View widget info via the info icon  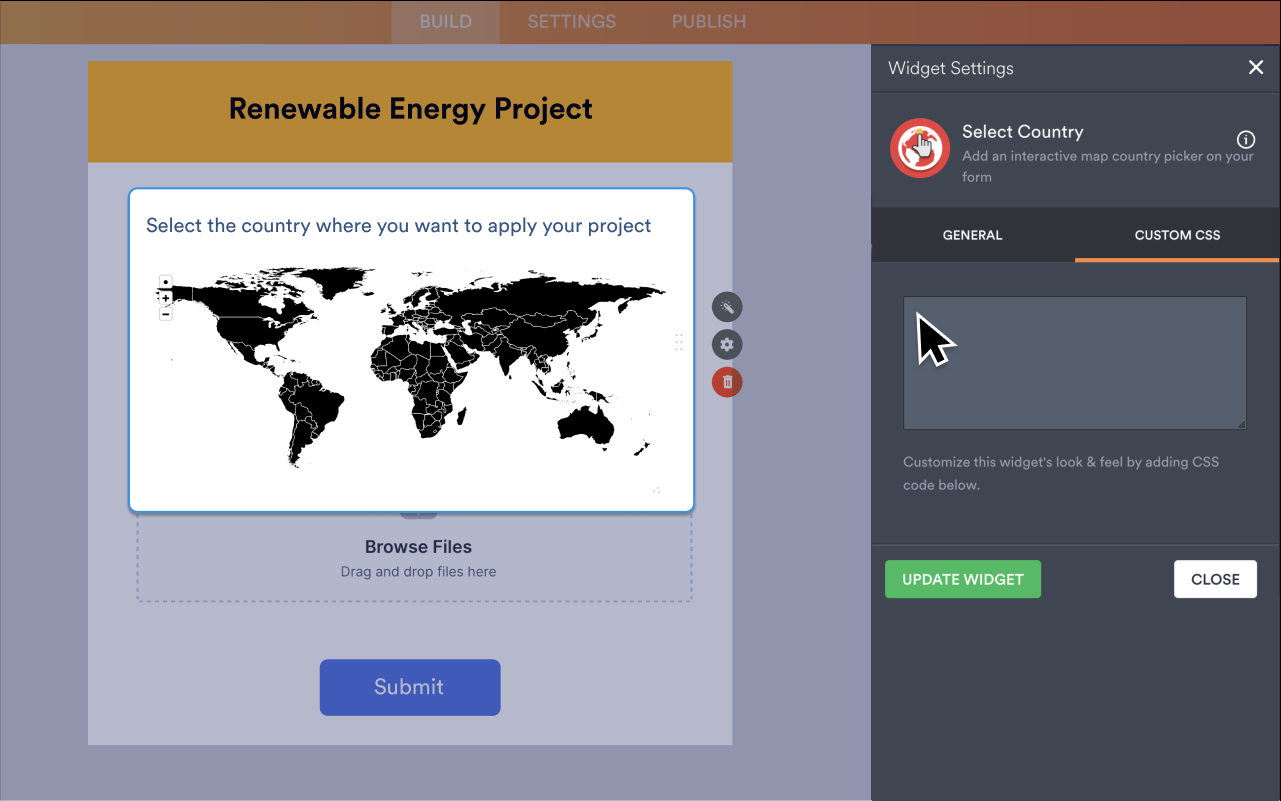point(1245,140)
